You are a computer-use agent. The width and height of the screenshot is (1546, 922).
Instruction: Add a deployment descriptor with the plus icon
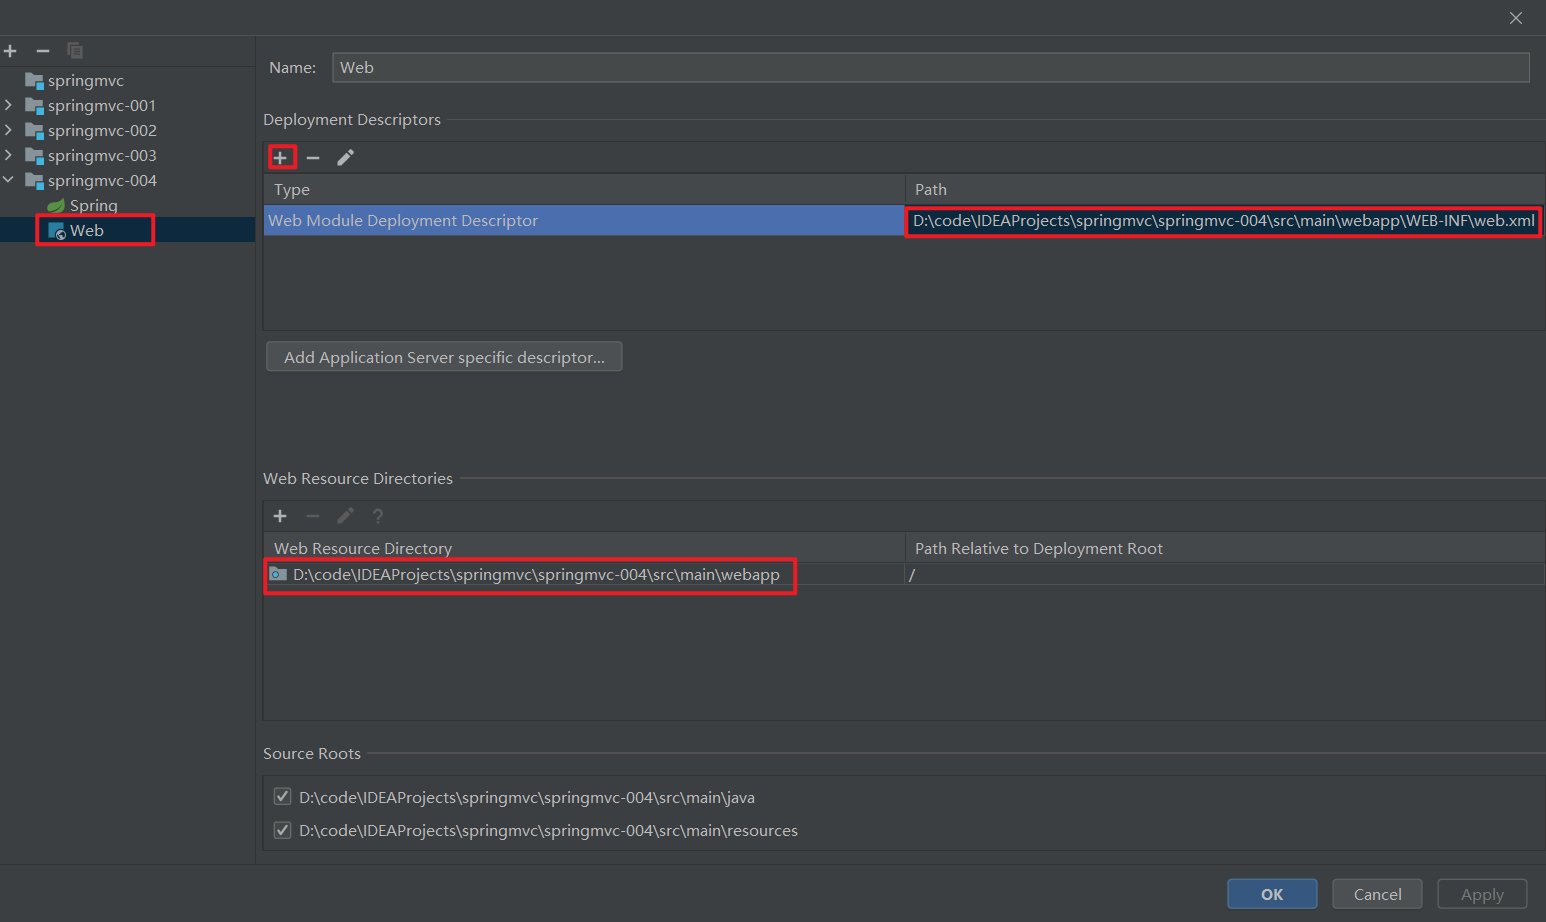[x=281, y=158]
